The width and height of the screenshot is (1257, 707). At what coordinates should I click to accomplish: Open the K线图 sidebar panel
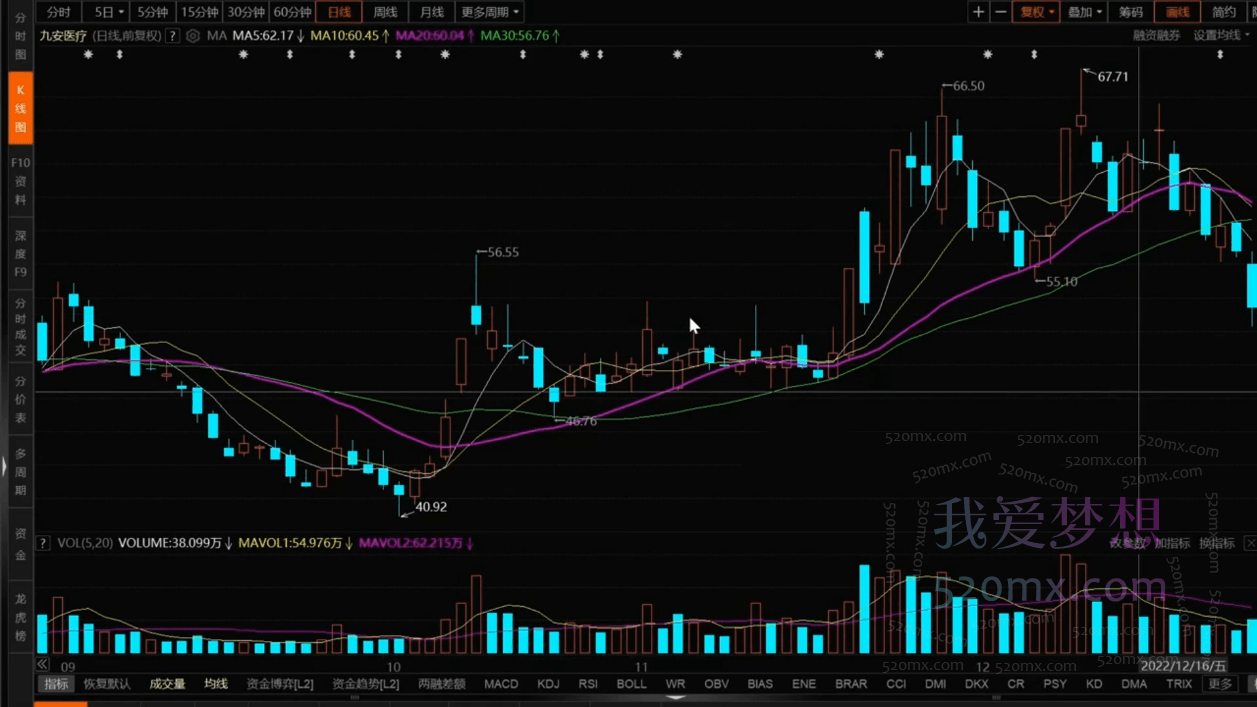coord(20,109)
